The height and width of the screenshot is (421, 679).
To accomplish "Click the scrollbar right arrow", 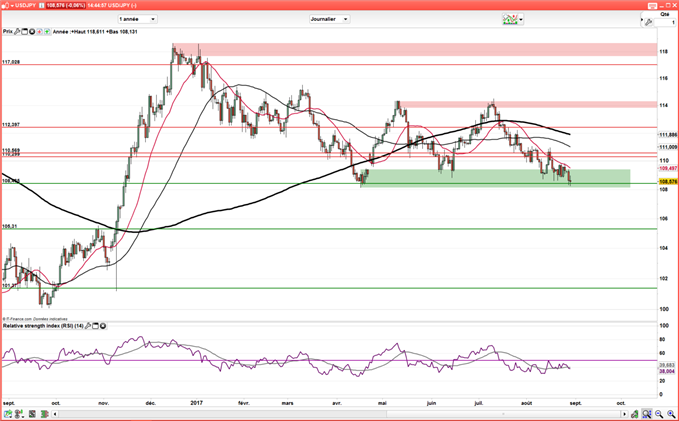I will pos(624,414).
